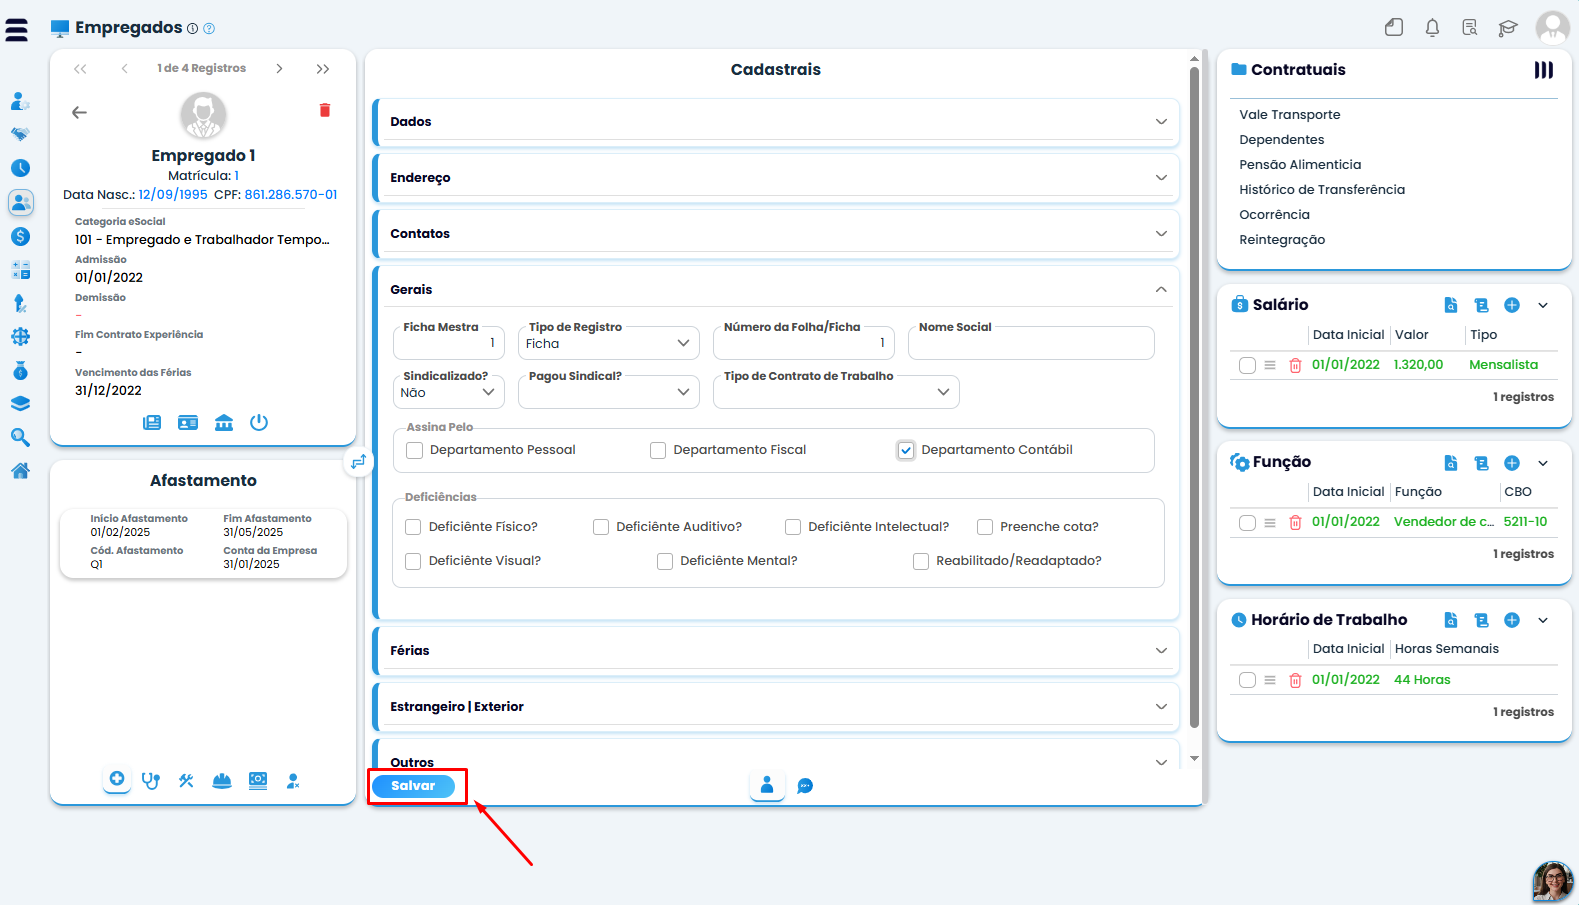Open Histórico de Transferência
The height and width of the screenshot is (905, 1579).
click(1322, 190)
